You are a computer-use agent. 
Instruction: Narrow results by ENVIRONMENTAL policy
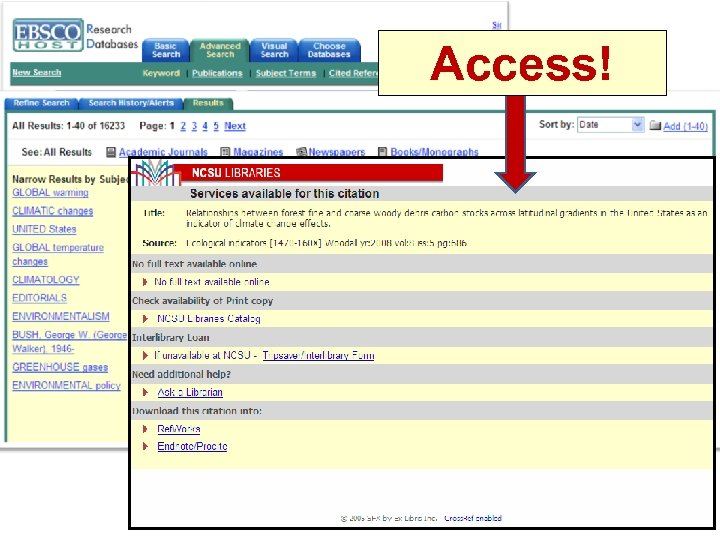pos(67,385)
